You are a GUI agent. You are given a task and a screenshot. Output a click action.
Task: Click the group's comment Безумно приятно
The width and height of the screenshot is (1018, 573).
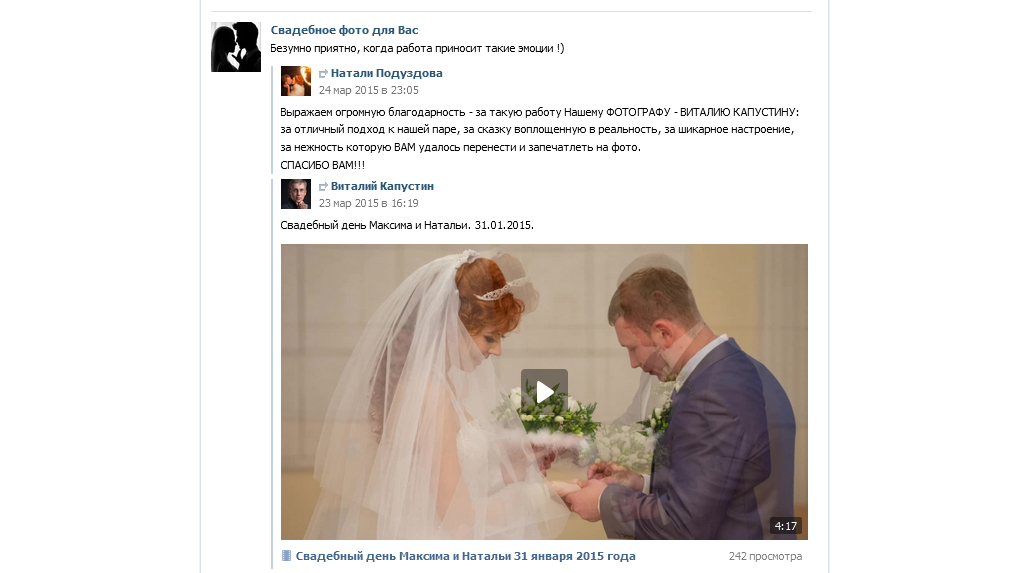(x=417, y=48)
